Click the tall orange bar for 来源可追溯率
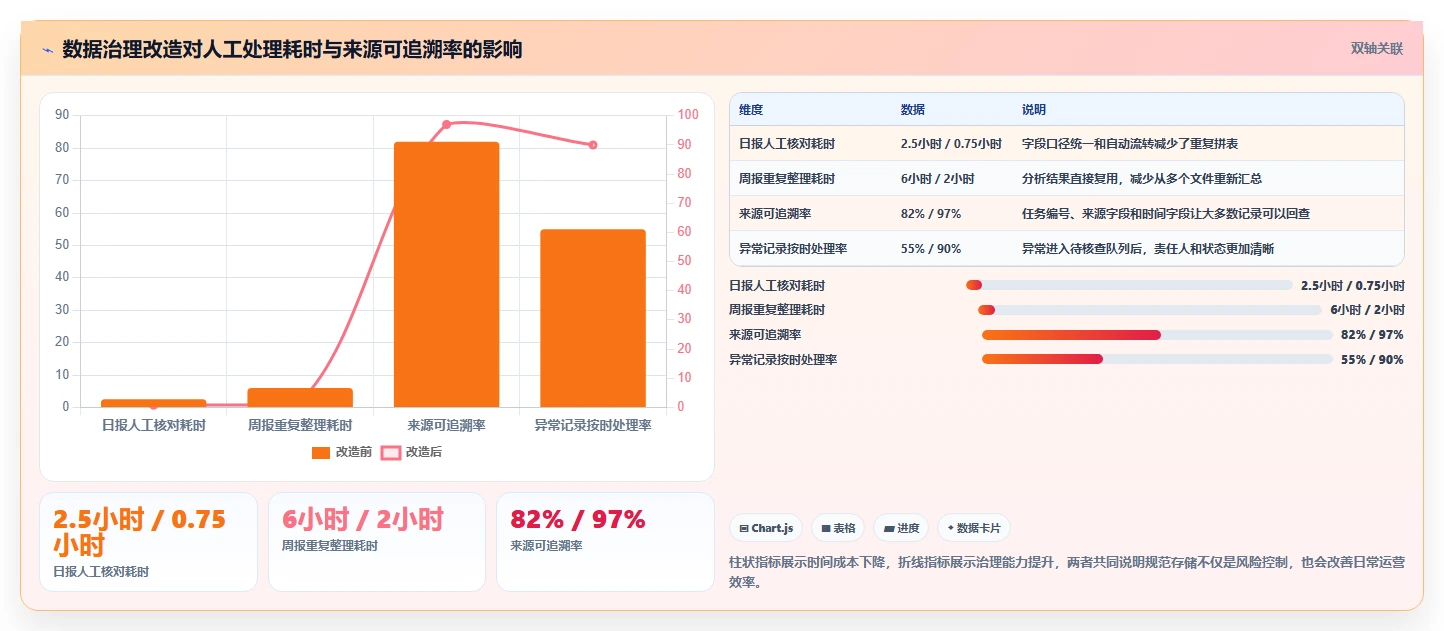1444x631 pixels. (446, 274)
